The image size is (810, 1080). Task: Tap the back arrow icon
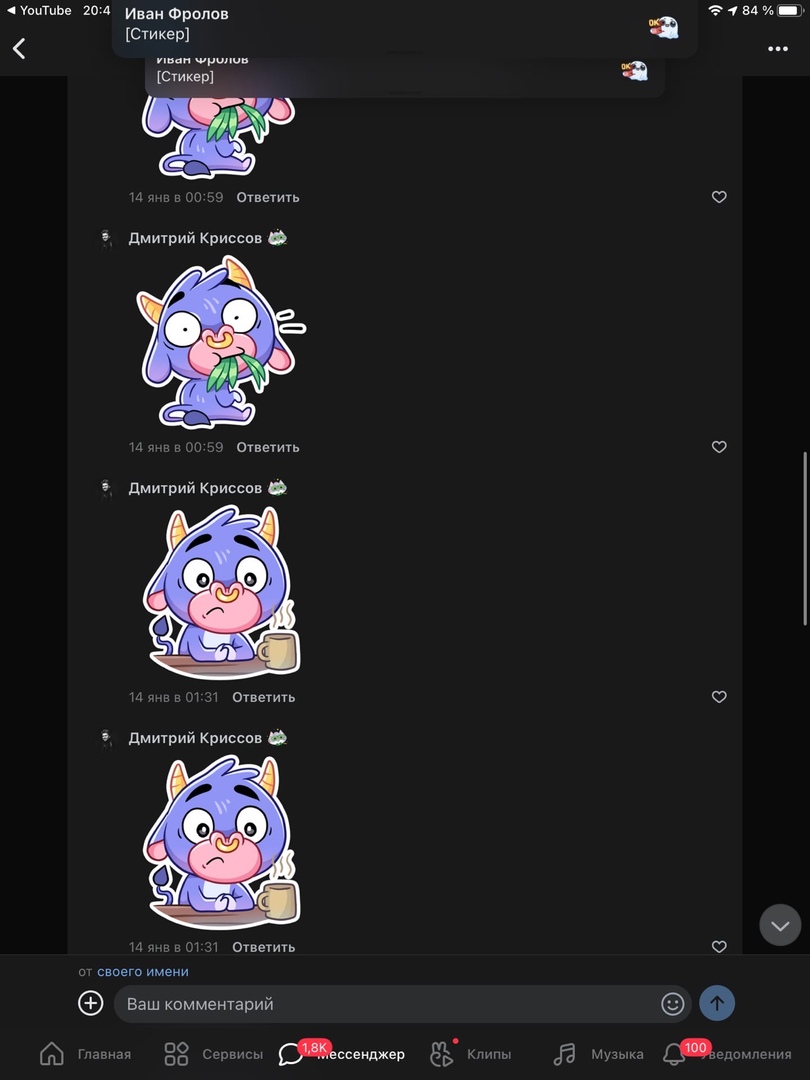pyautogui.click(x=19, y=48)
